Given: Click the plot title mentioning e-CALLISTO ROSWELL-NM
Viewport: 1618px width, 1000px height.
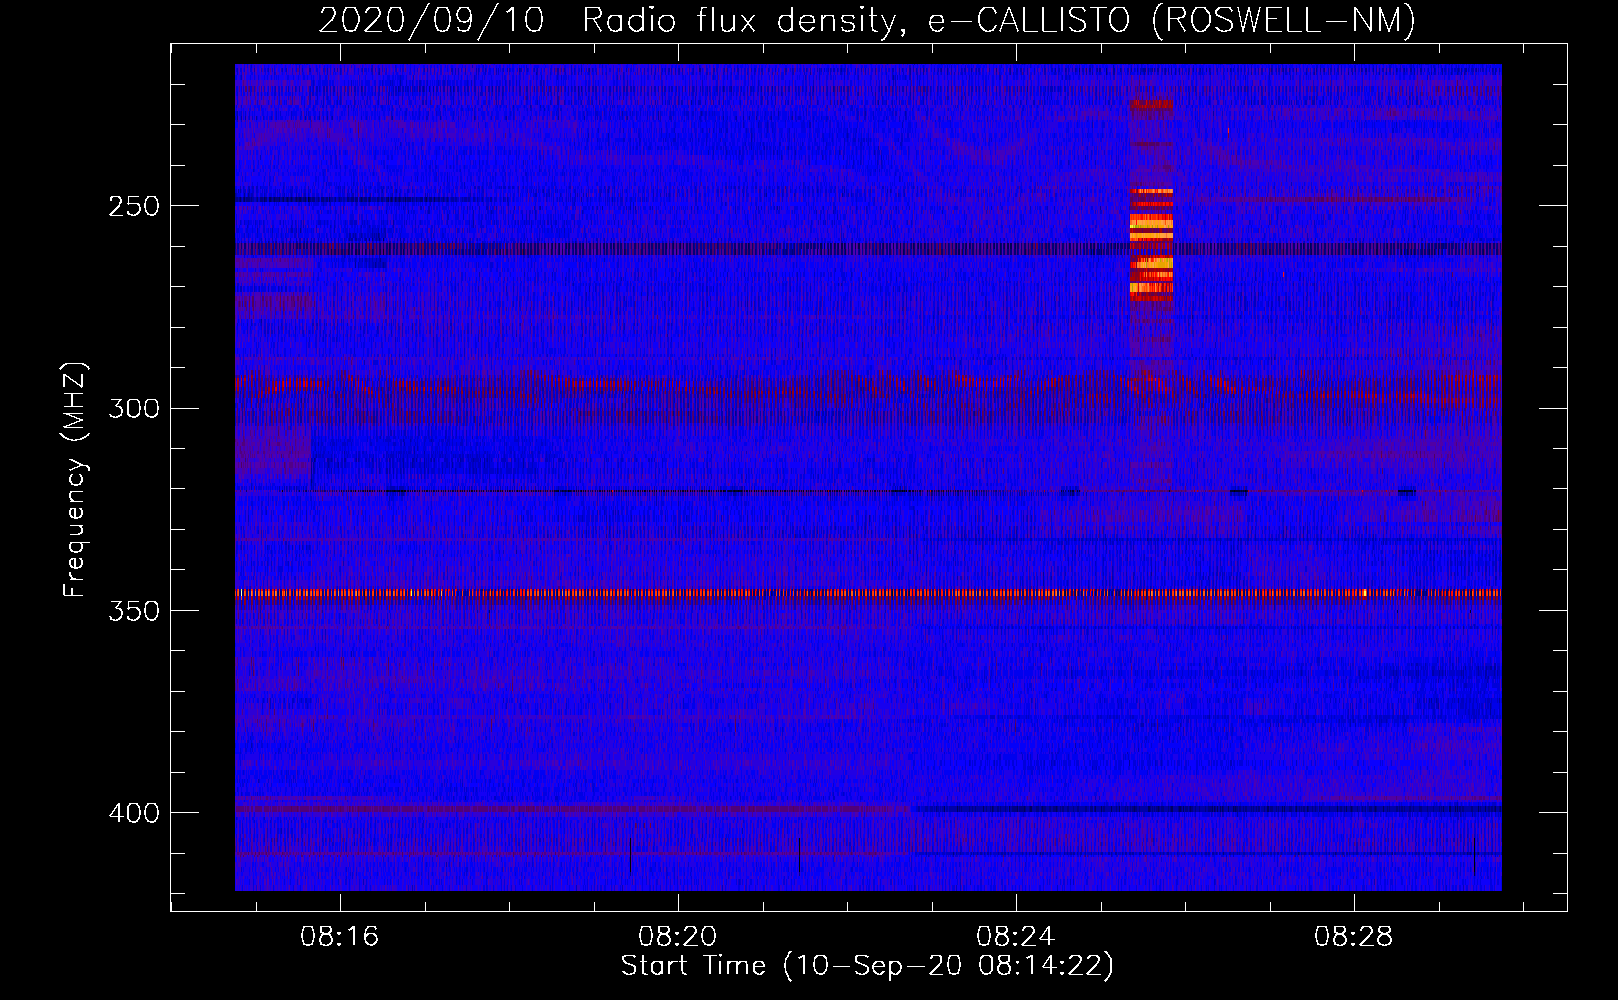Looking at the screenshot, I should [x=867, y=20].
